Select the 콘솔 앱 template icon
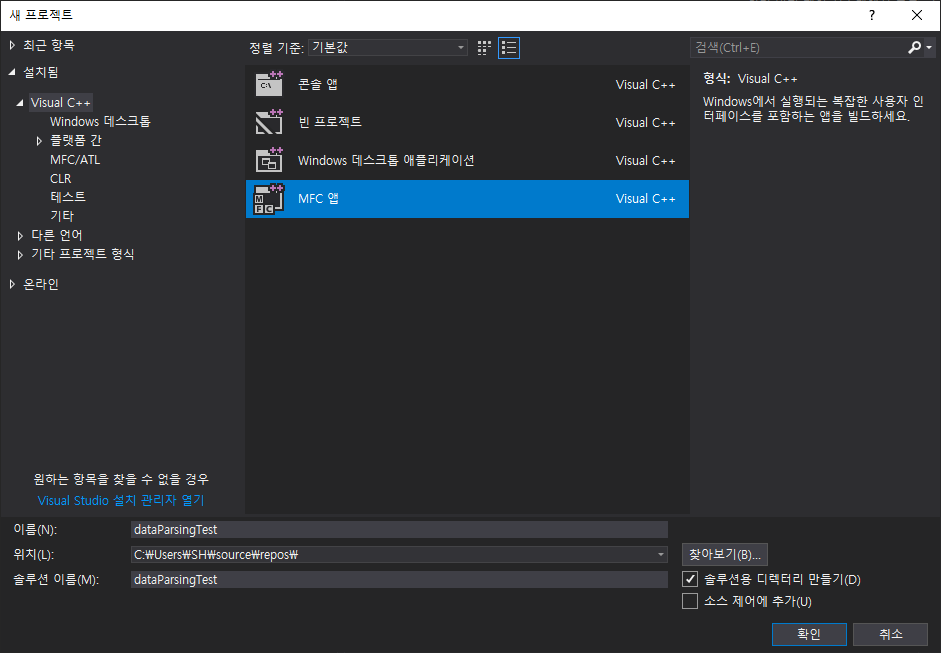941x653 pixels. (x=269, y=84)
